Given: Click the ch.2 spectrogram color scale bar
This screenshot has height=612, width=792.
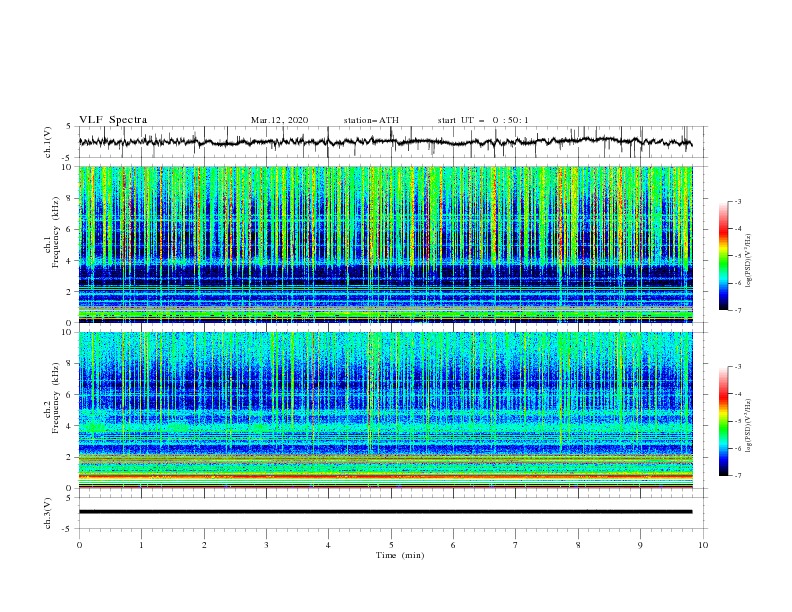Looking at the screenshot, I should pyautogui.click(x=724, y=421).
